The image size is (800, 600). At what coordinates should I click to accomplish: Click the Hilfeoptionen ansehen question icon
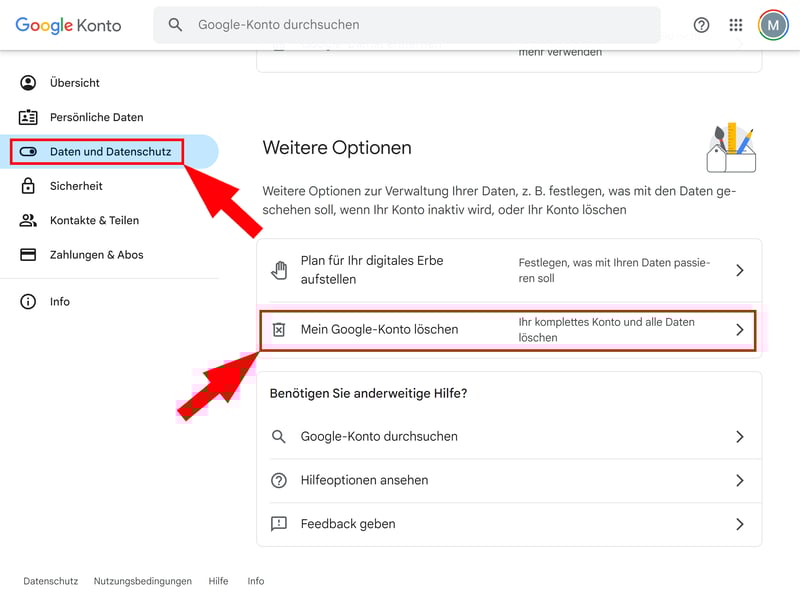(279, 480)
